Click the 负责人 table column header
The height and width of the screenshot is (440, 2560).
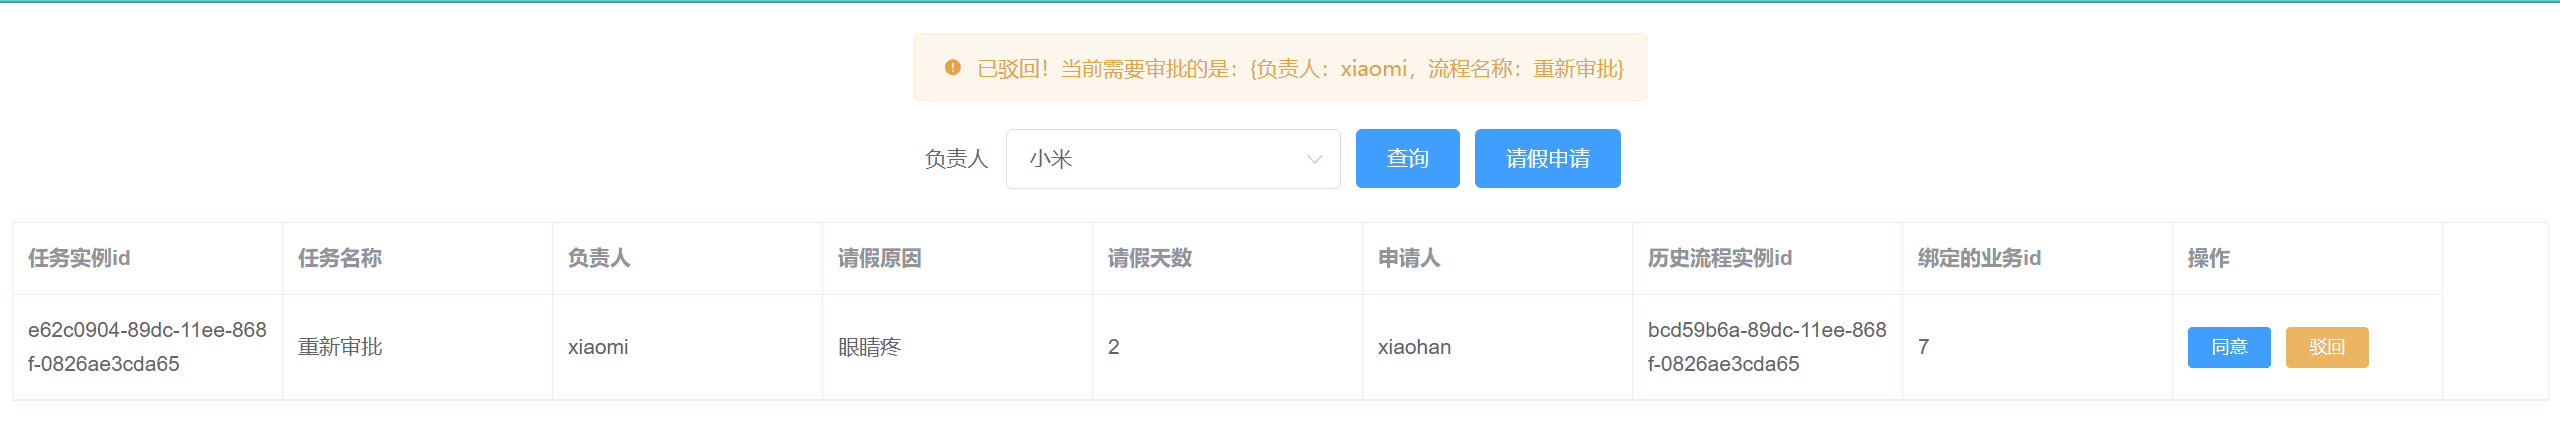point(599,258)
